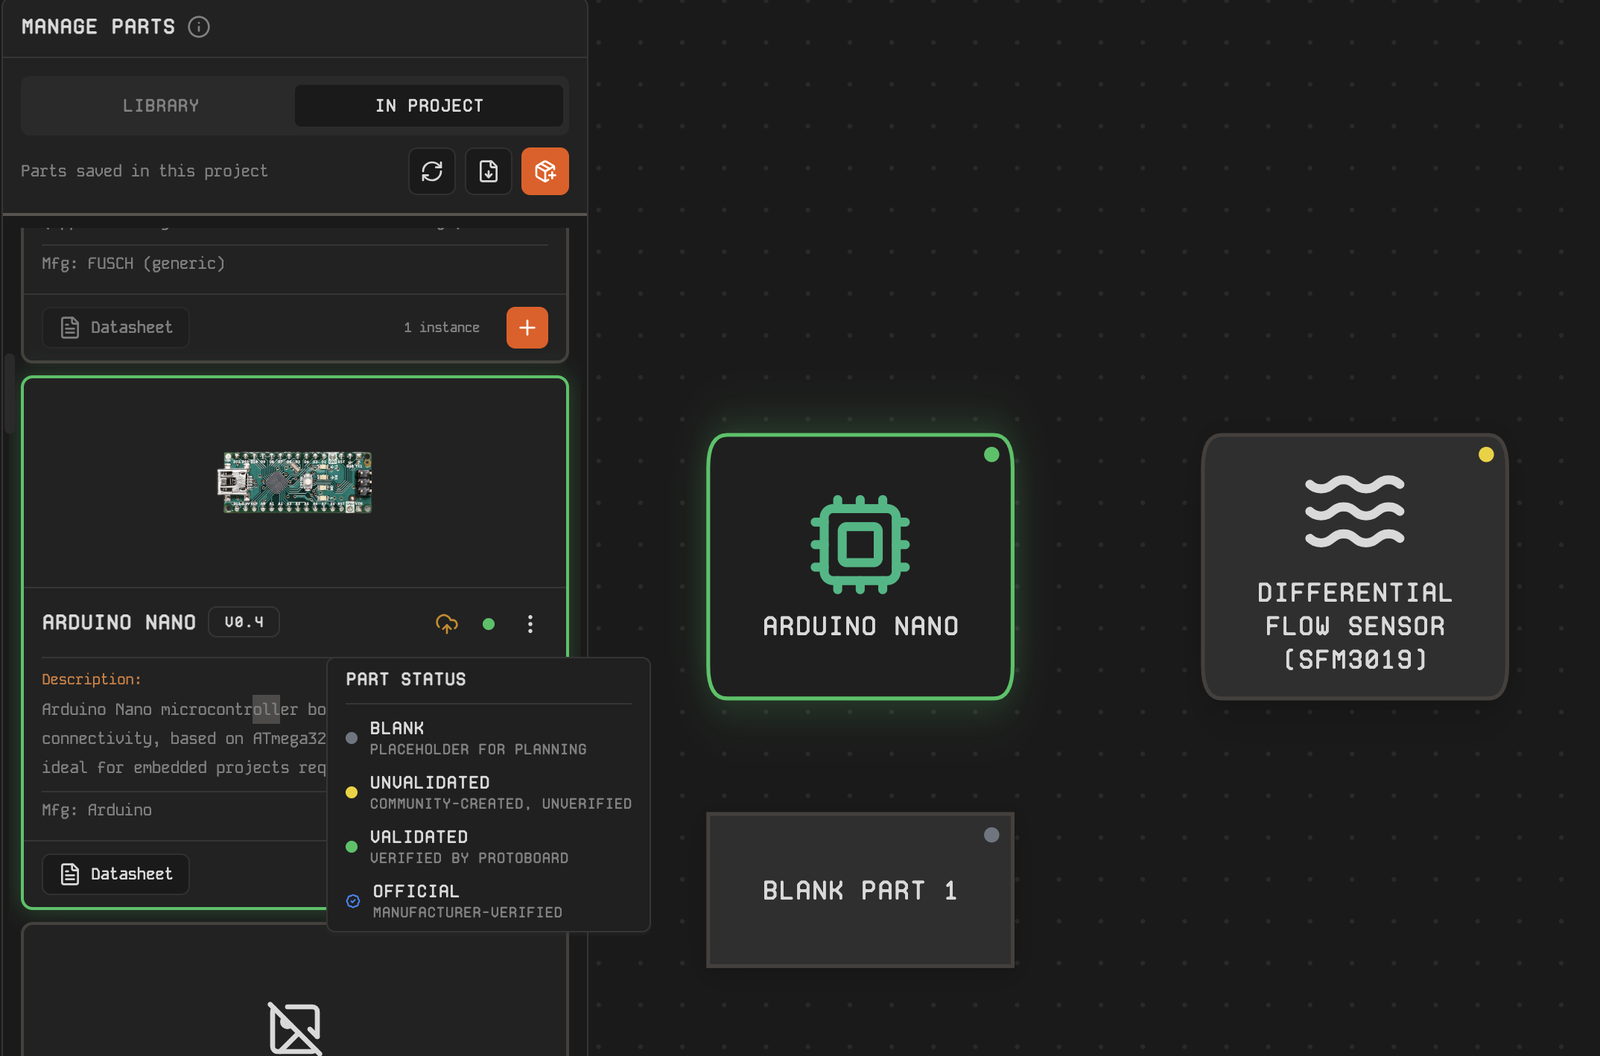Click the yellow dot on Differential Flow Sensor node
Screen dimensions: 1600x1056
coord(1486,455)
